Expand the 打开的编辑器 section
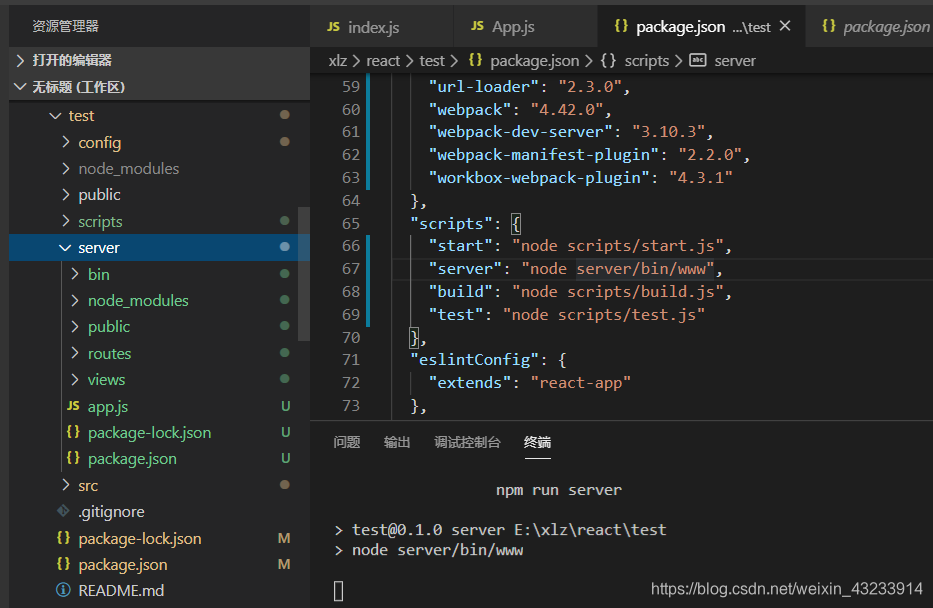Image resolution: width=933 pixels, height=608 pixels. click(x=159, y=60)
